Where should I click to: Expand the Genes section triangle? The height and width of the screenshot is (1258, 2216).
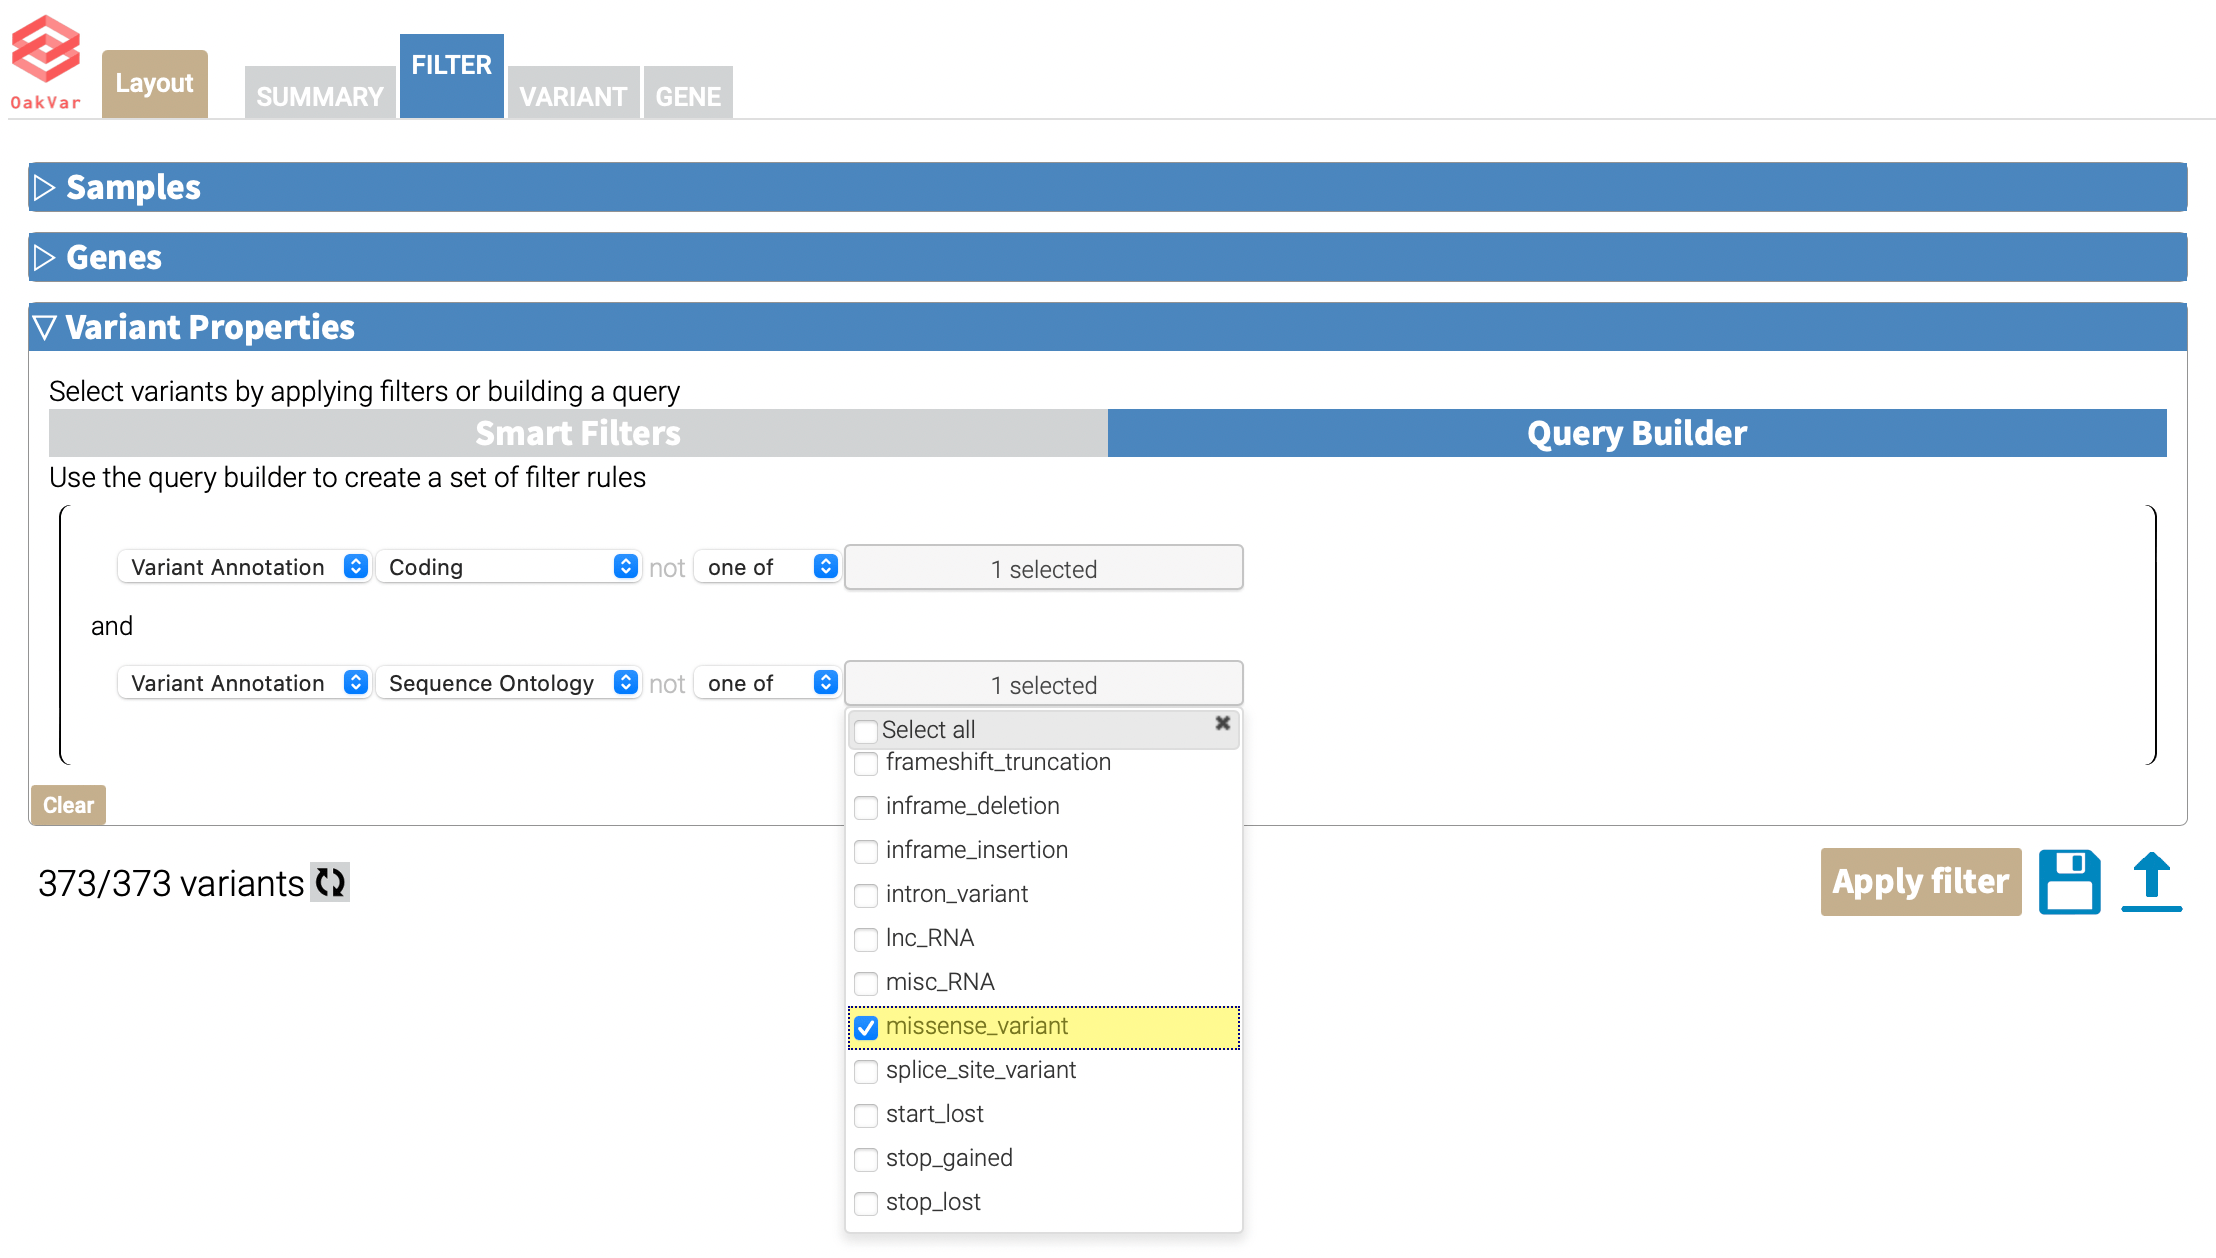coord(44,258)
